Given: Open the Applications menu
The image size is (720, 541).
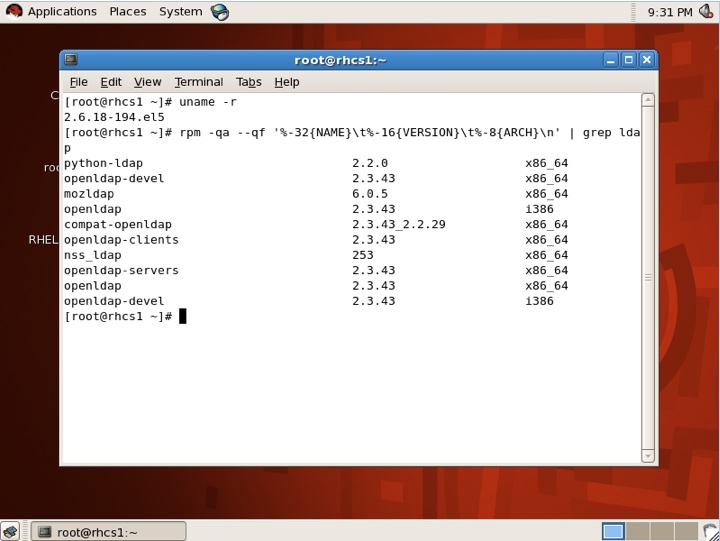Looking at the screenshot, I should point(62,11).
